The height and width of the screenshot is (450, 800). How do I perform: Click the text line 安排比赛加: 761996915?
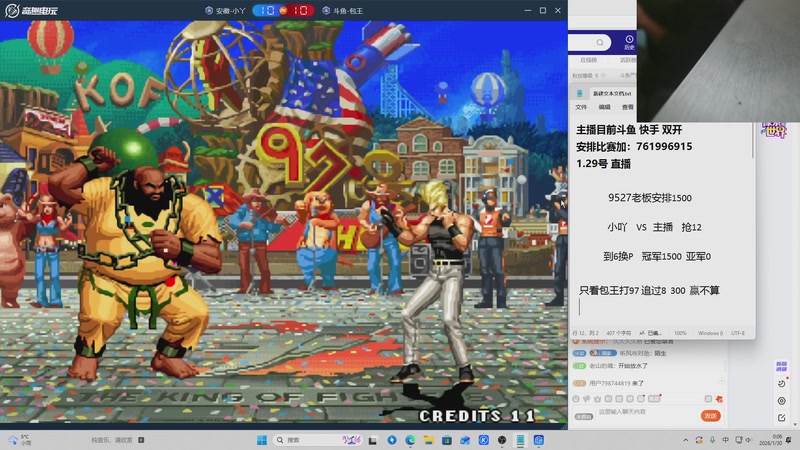tap(634, 147)
